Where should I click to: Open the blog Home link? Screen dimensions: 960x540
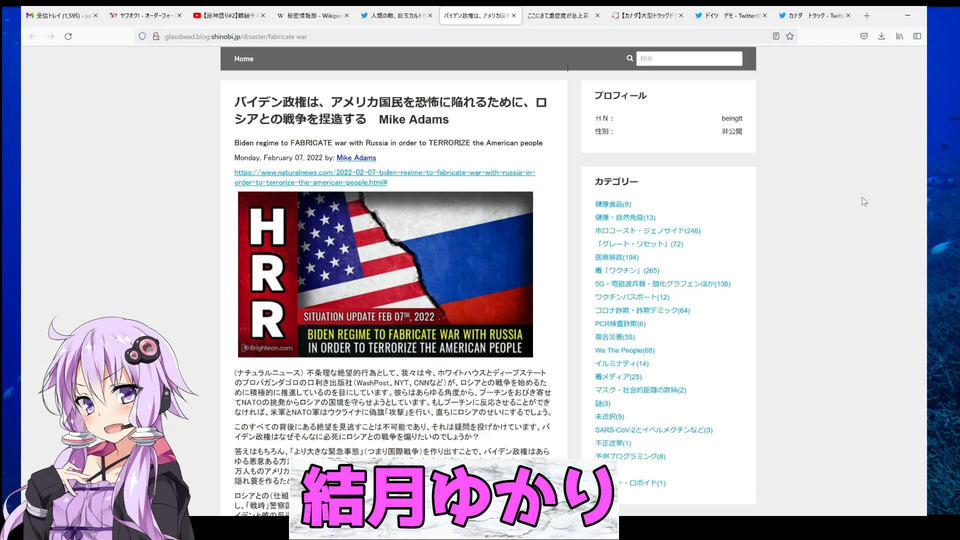coord(244,59)
